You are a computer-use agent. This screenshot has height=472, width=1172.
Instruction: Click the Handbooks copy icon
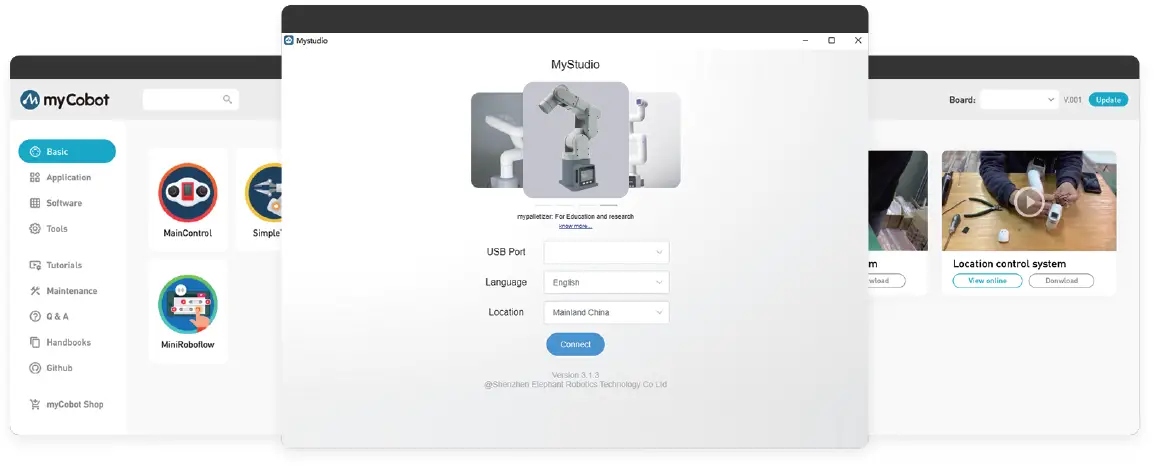click(x=34, y=343)
